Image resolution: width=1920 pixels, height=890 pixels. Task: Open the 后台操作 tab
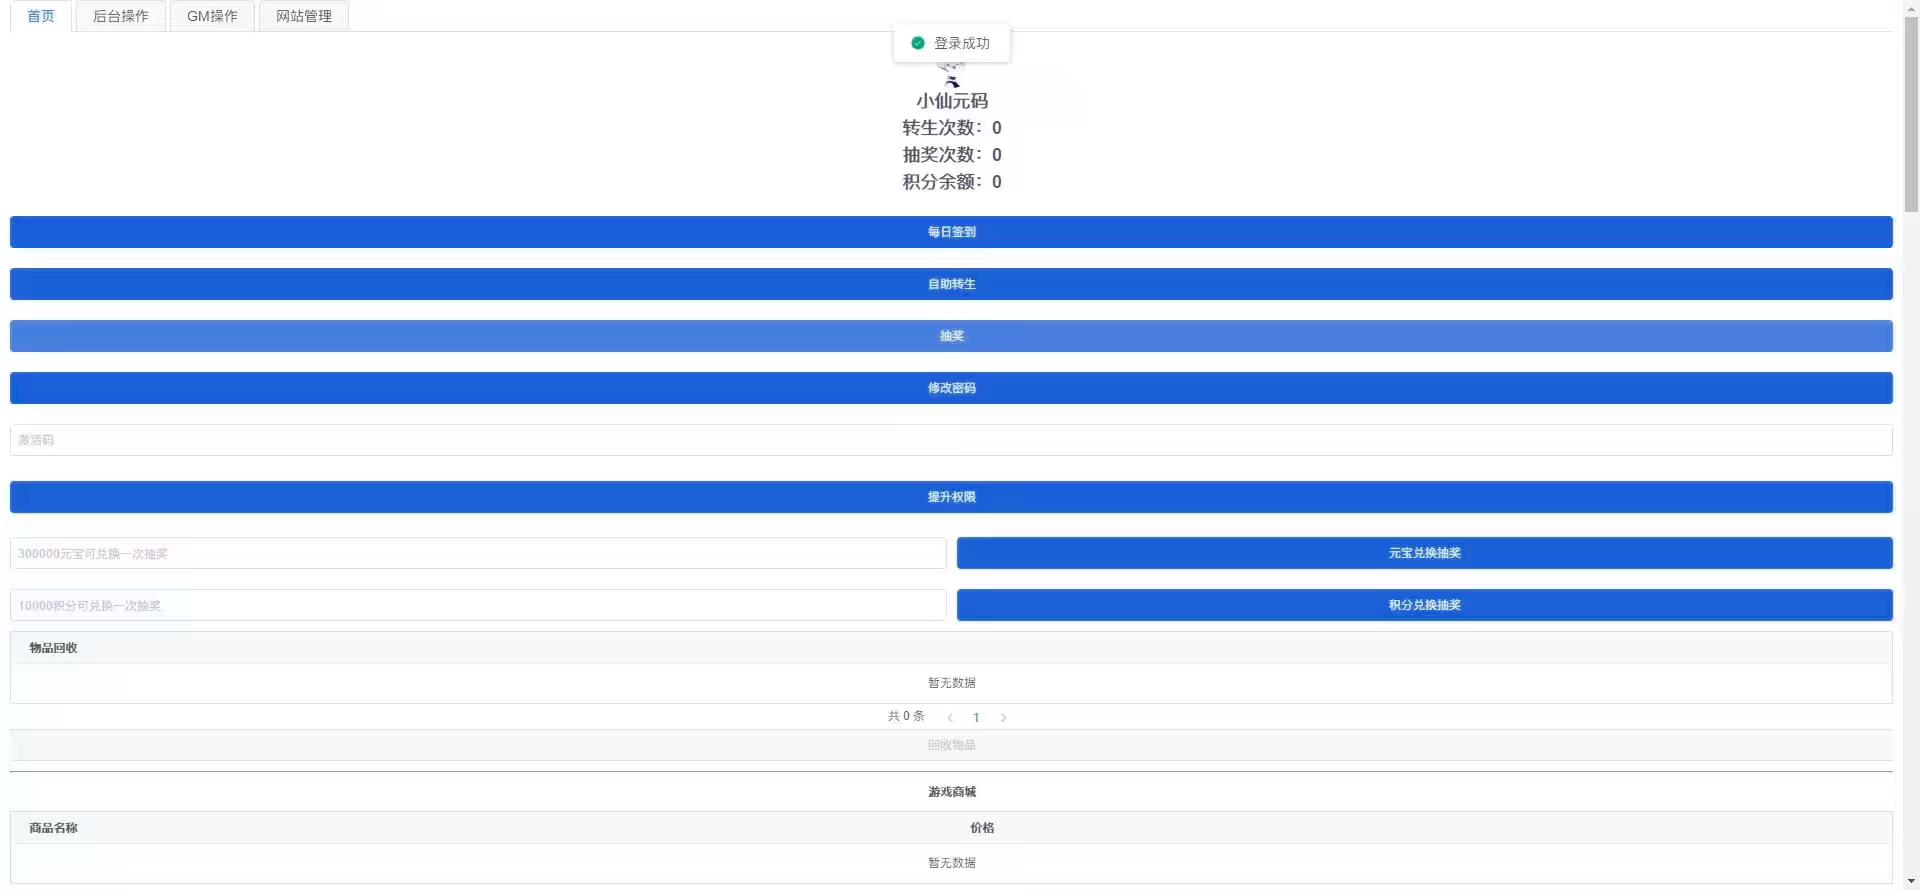[x=120, y=16]
